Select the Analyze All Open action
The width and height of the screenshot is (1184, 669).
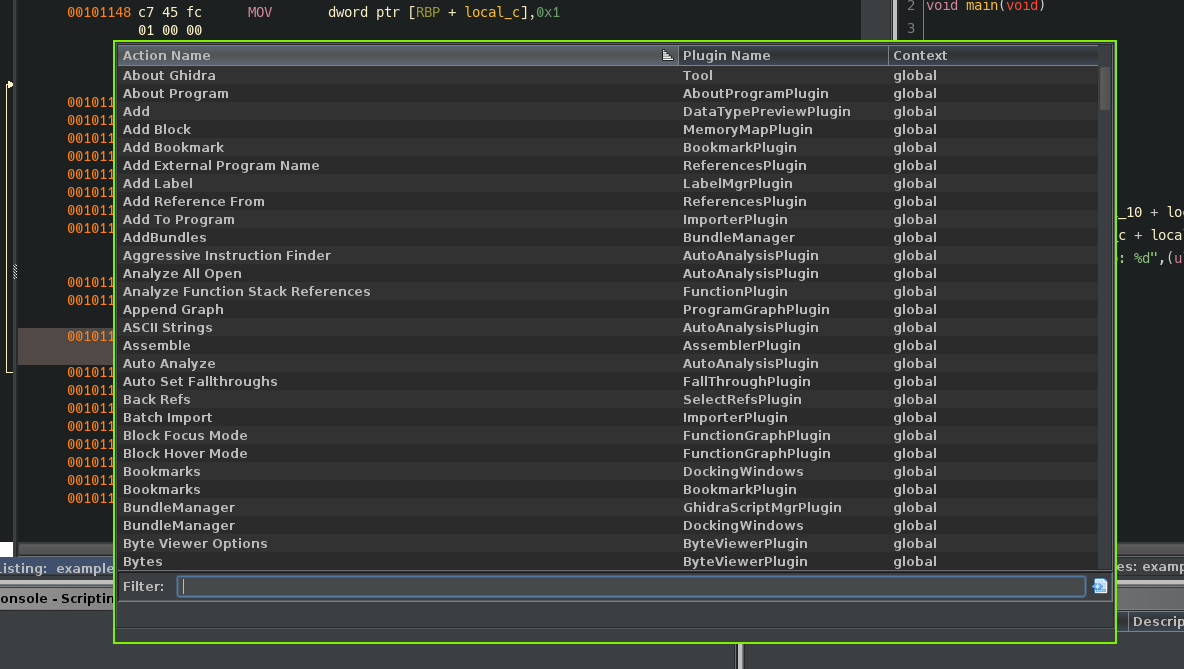point(608,274)
